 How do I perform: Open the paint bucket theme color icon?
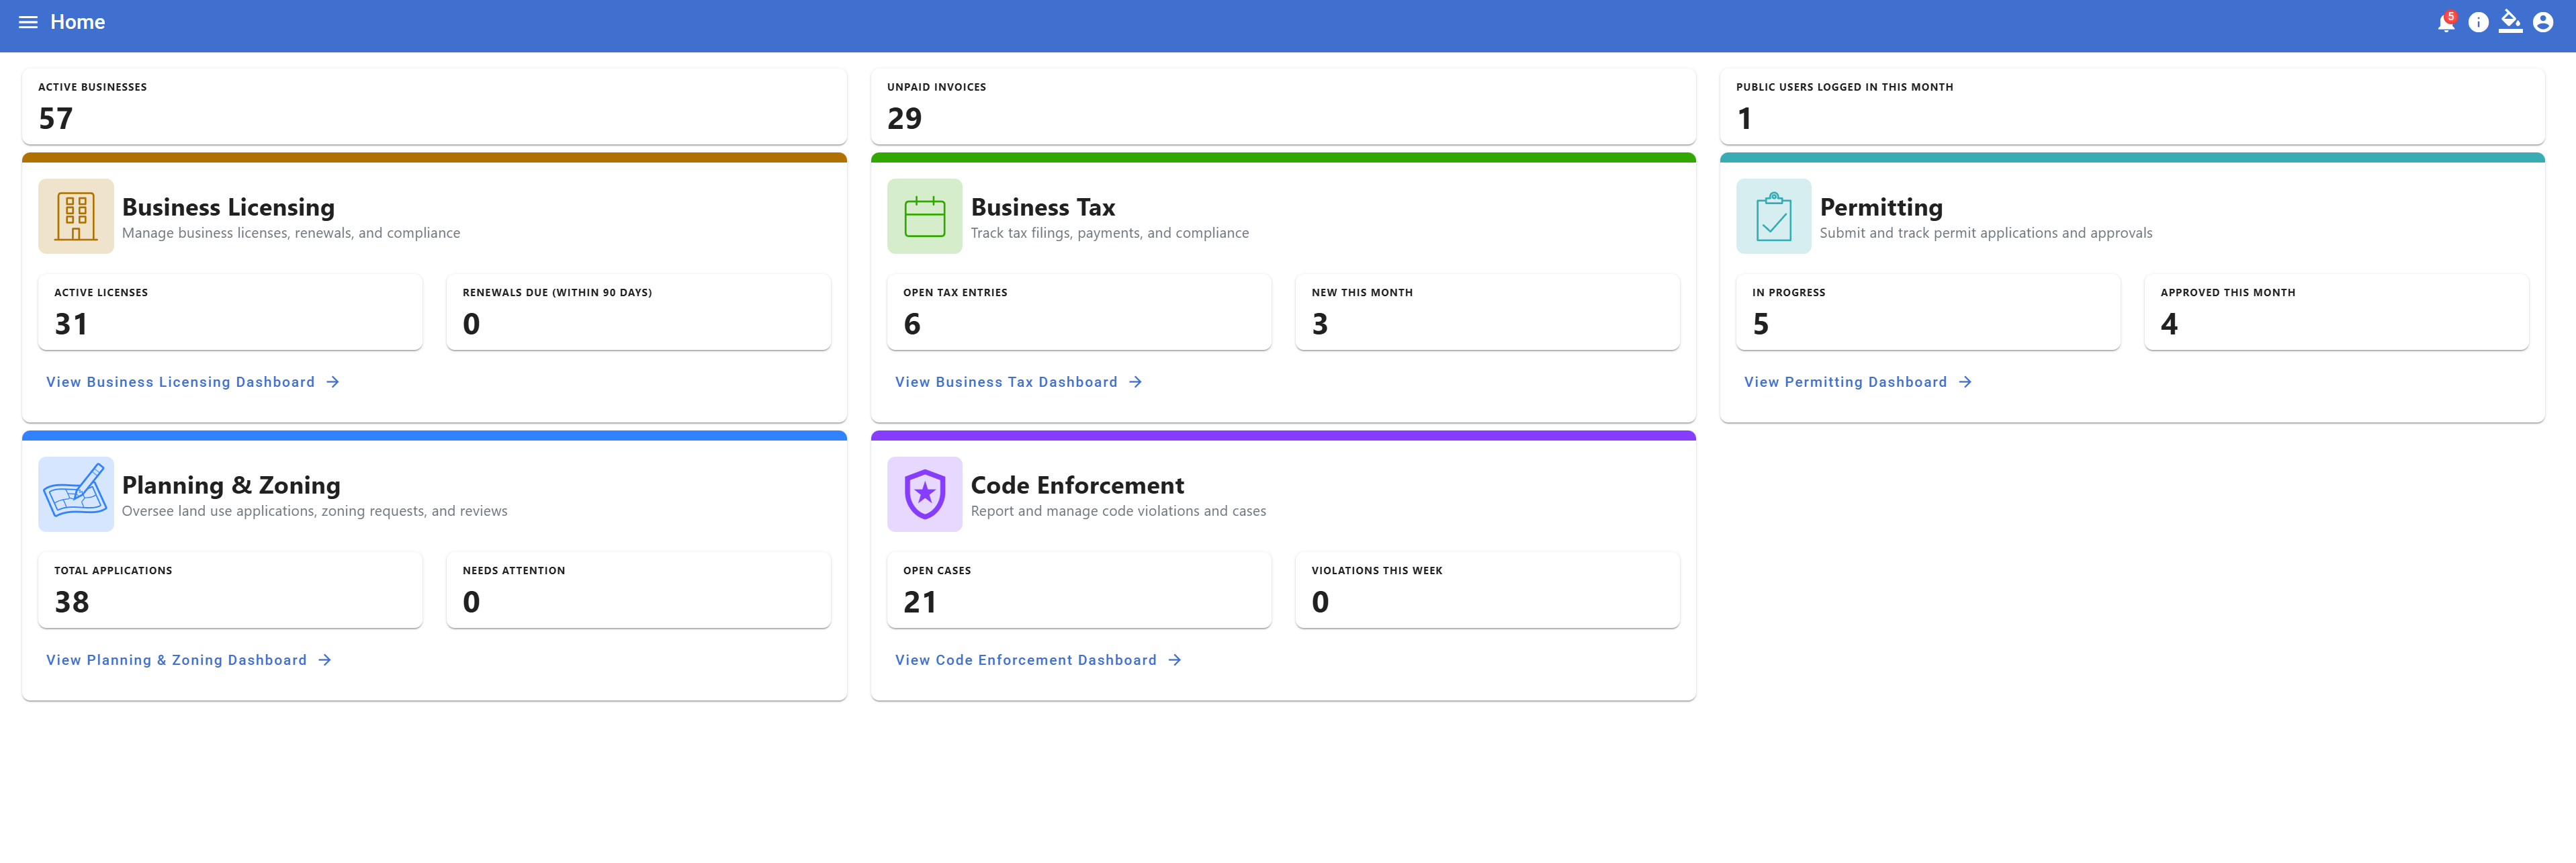point(2510,22)
